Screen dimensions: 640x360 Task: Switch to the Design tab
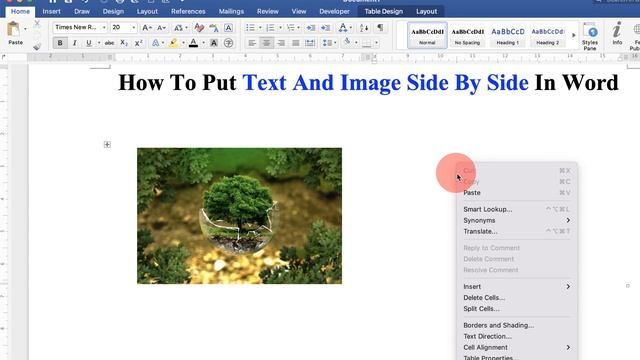tap(113, 11)
